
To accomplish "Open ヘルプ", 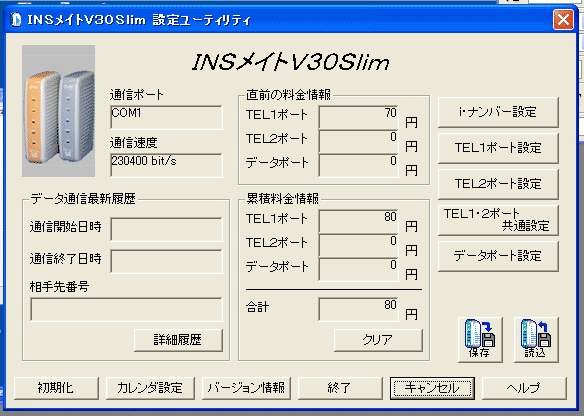I will point(524,388).
